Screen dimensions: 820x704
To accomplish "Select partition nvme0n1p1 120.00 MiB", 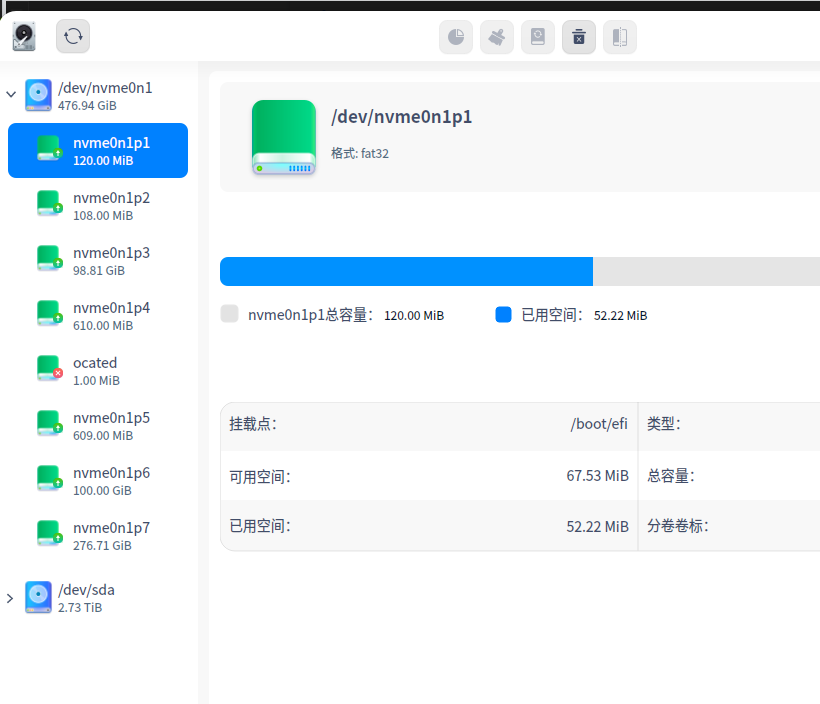I will (98, 151).
